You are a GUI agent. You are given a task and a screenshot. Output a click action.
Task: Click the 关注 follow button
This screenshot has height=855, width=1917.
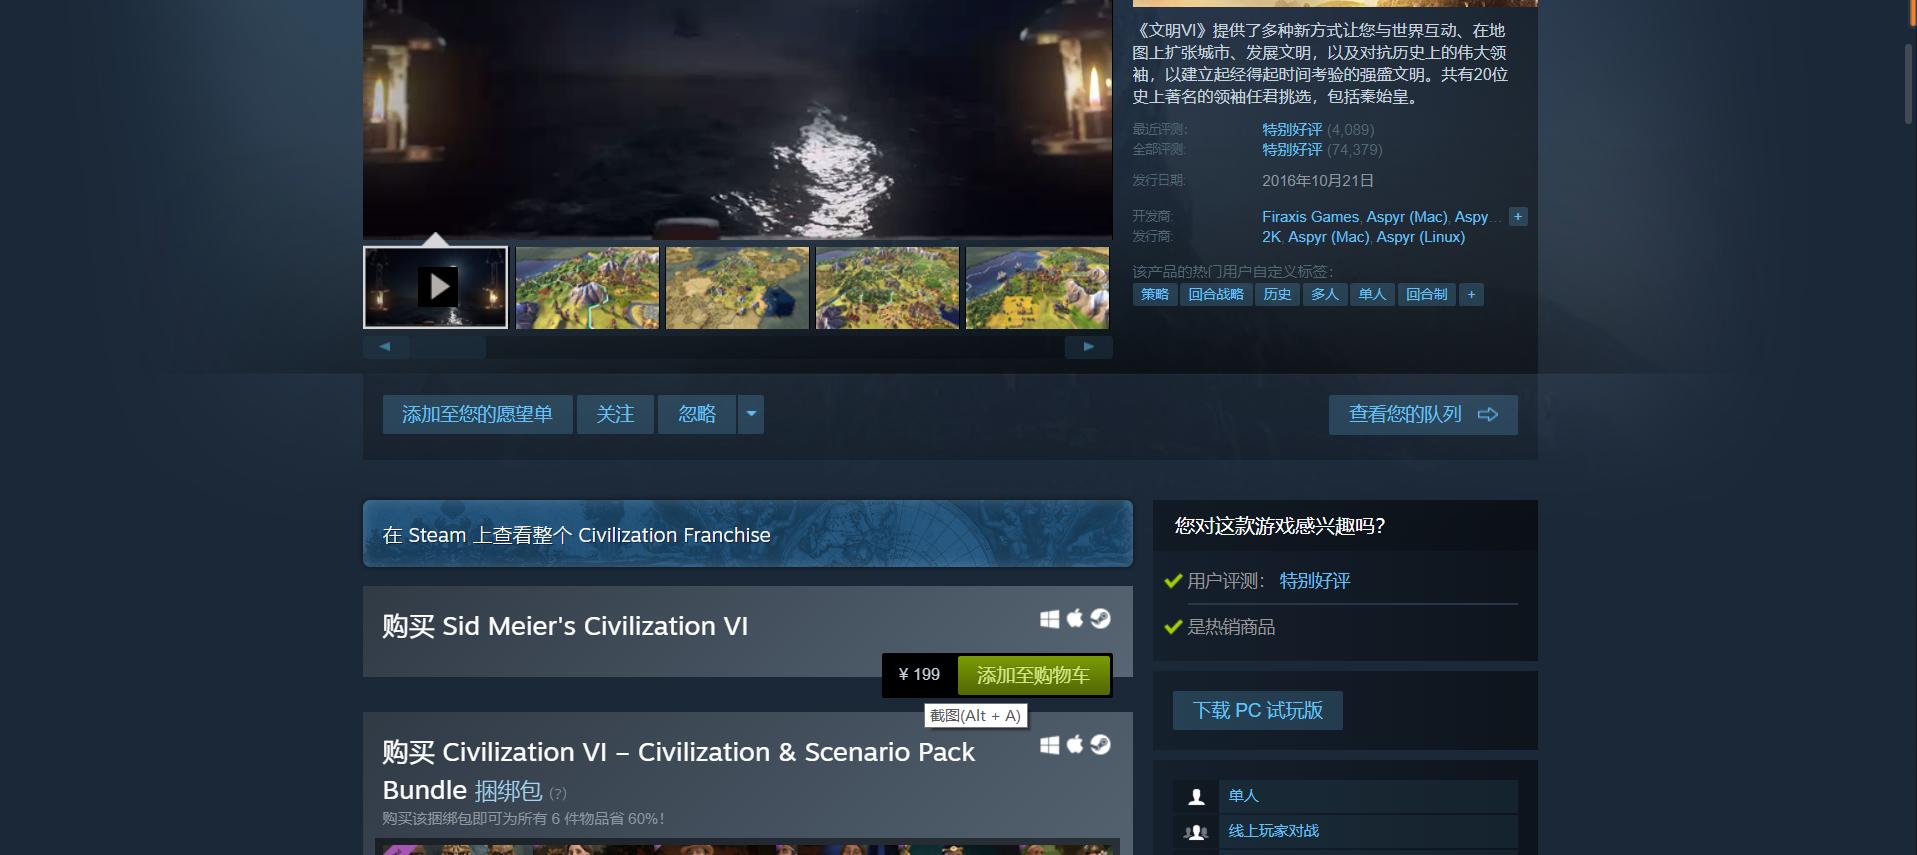tap(615, 414)
